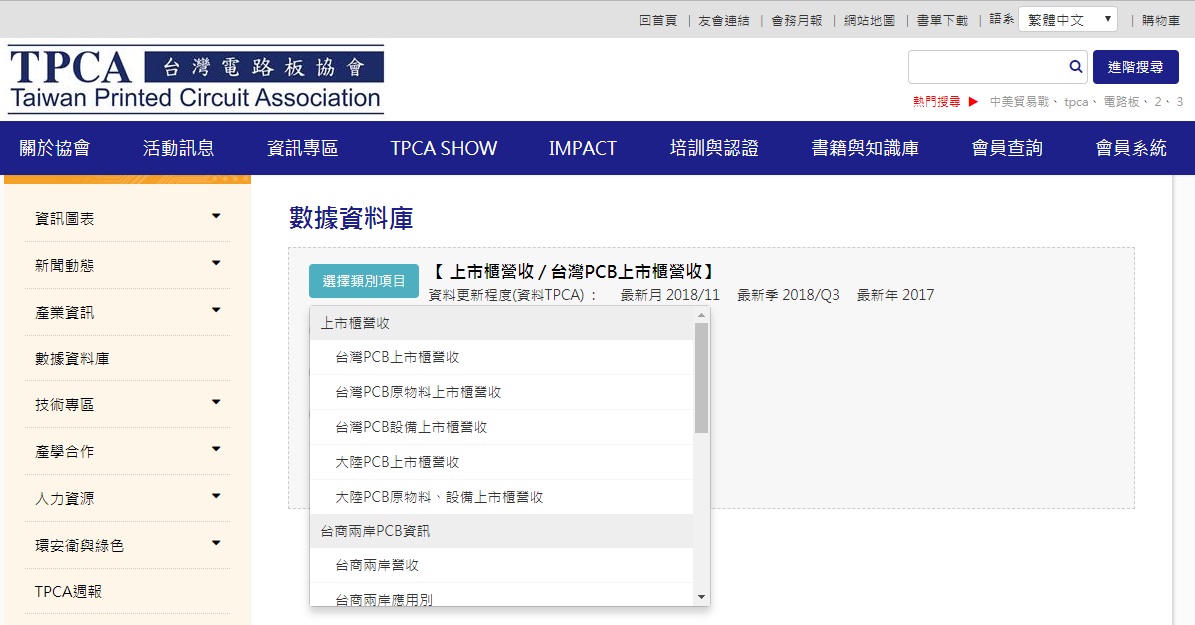Select 大陸PCB原物料、設備上市櫃營收 from the list

tap(501, 497)
